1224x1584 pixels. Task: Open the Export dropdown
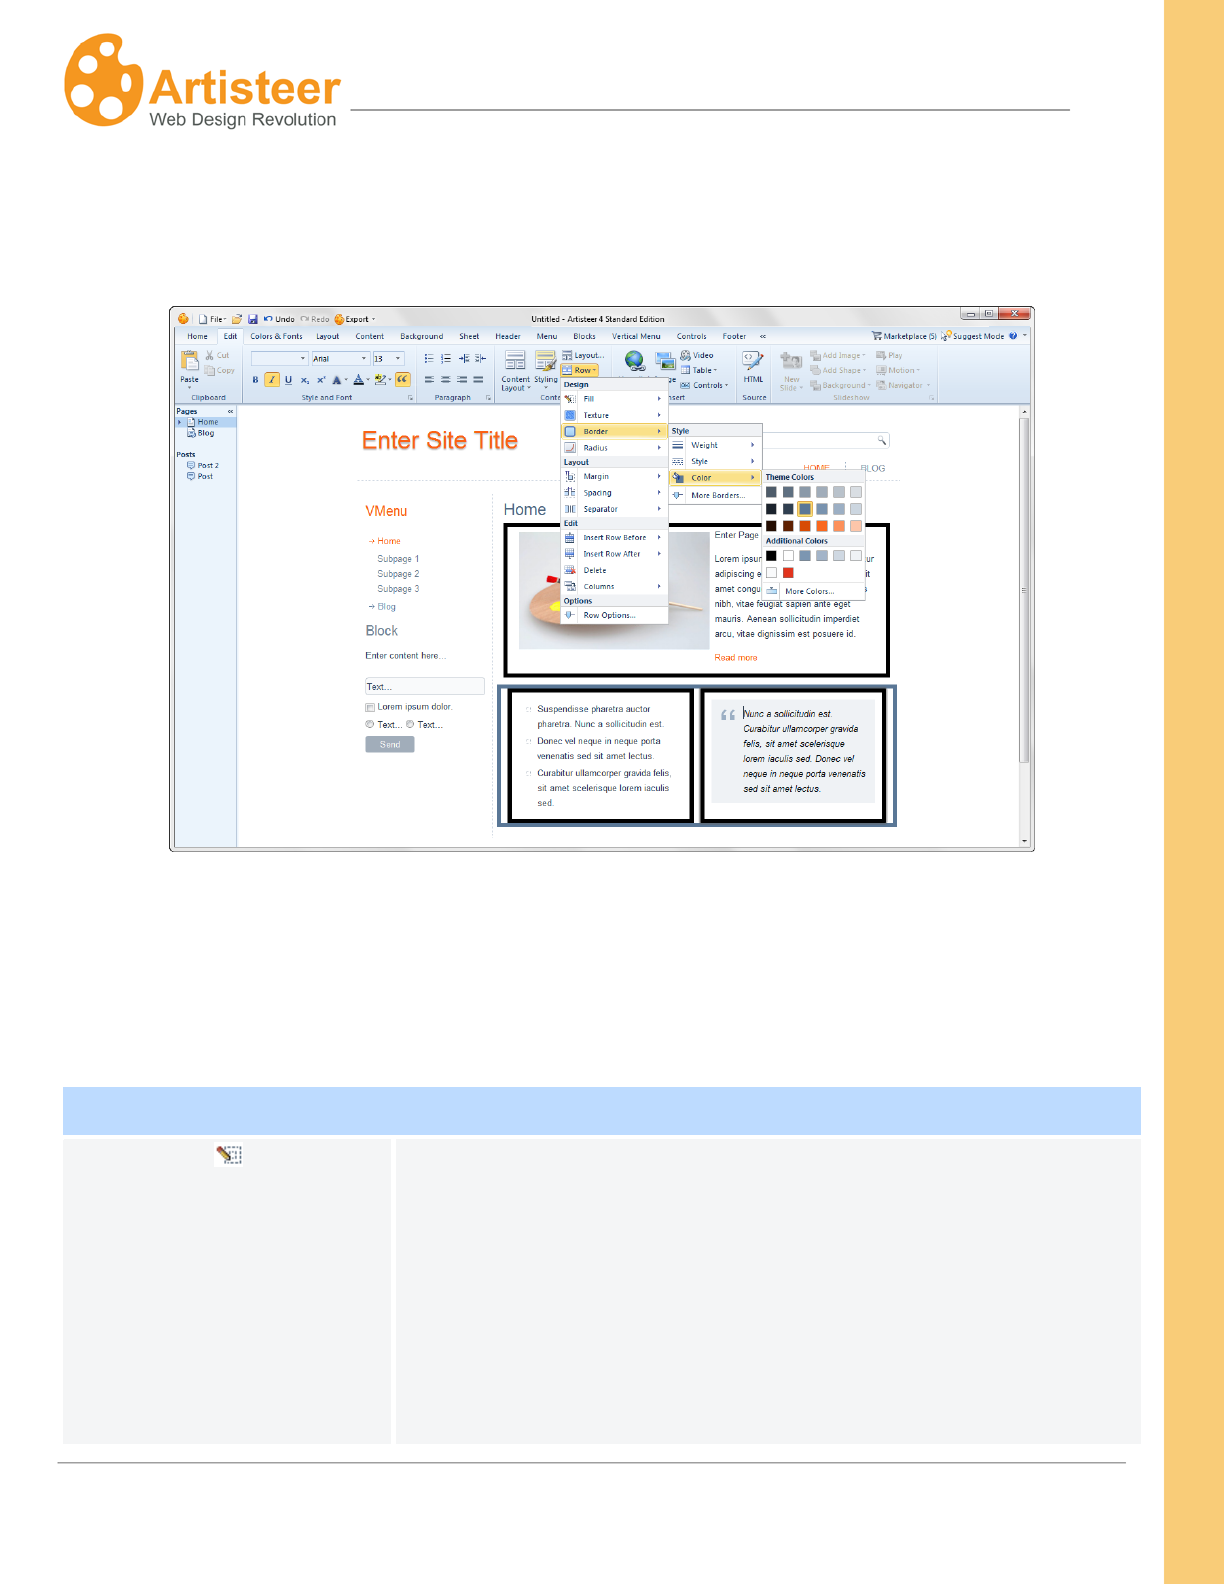tap(355, 319)
